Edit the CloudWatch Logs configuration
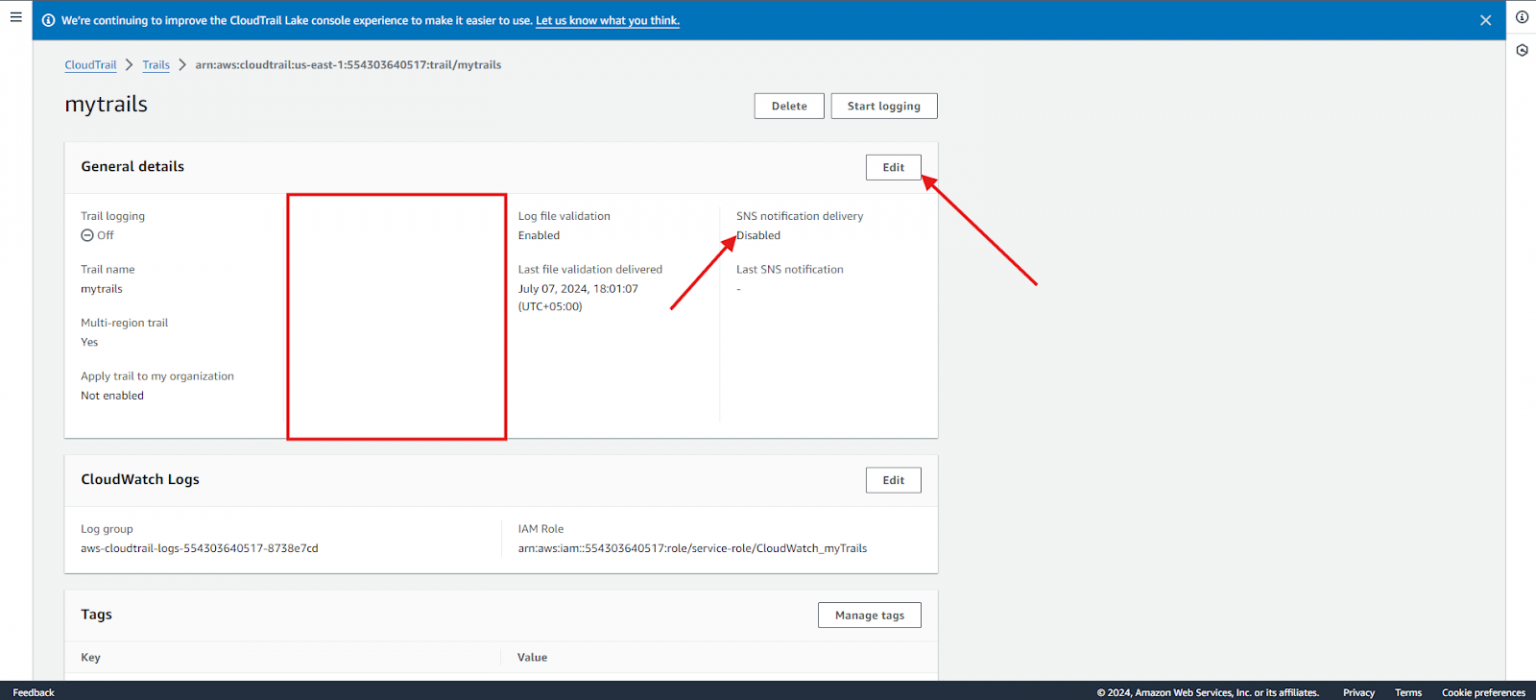1536x700 pixels. 893,480
